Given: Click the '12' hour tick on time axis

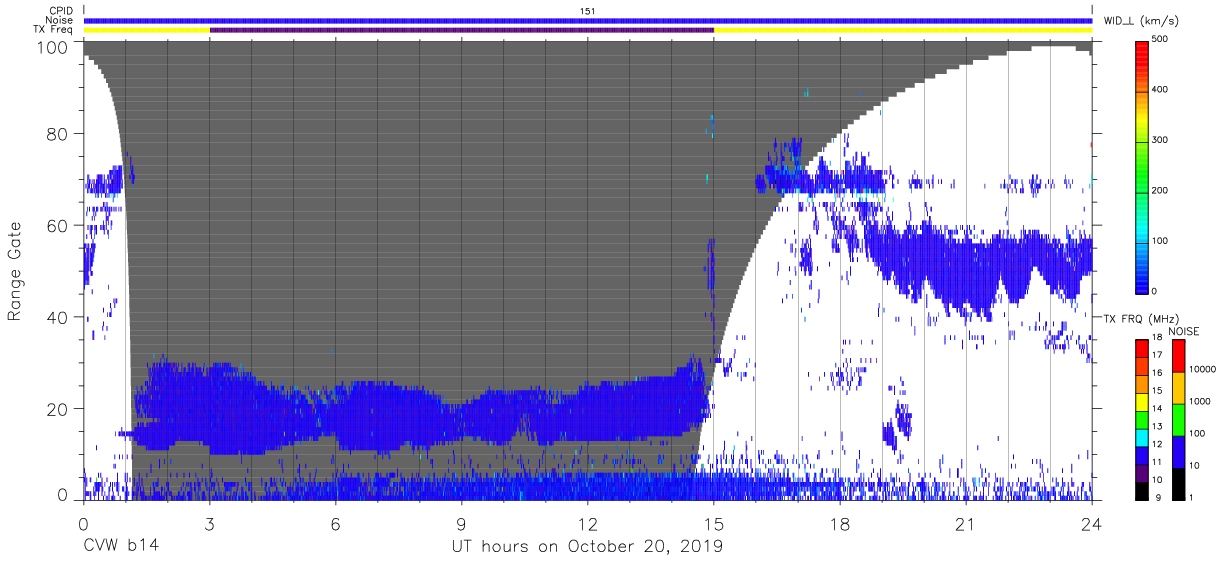Looking at the screenshot, I should tap(588, 523).
